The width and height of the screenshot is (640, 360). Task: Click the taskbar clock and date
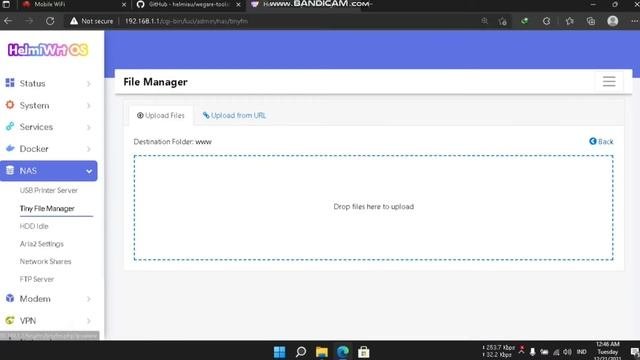point(607,351)
